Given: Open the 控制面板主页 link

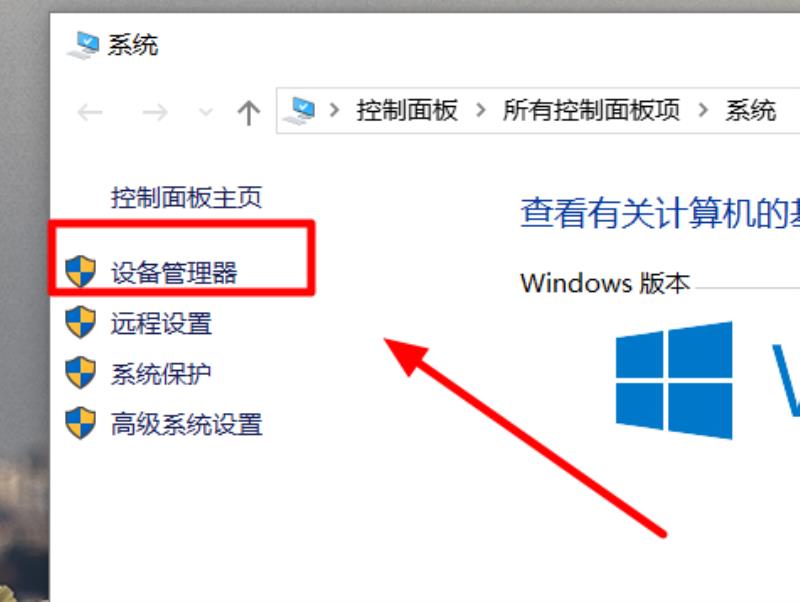Looking at the screenshot, I should tap(187, 197).
